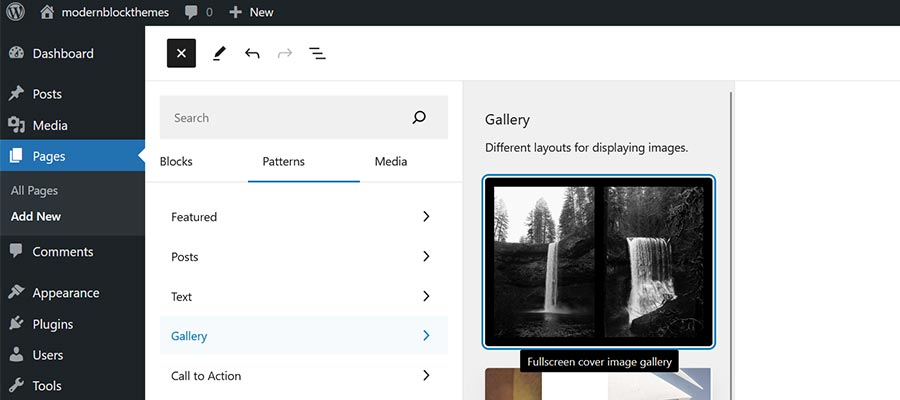Click the Undo arrow icon

252,54
